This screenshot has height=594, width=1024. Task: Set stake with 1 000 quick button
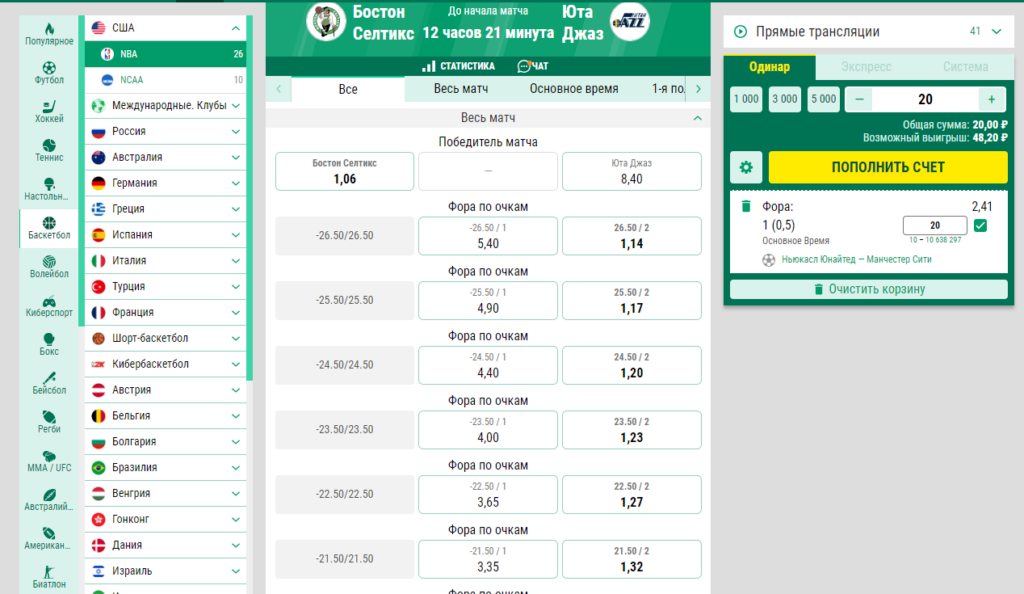point(746,99)
